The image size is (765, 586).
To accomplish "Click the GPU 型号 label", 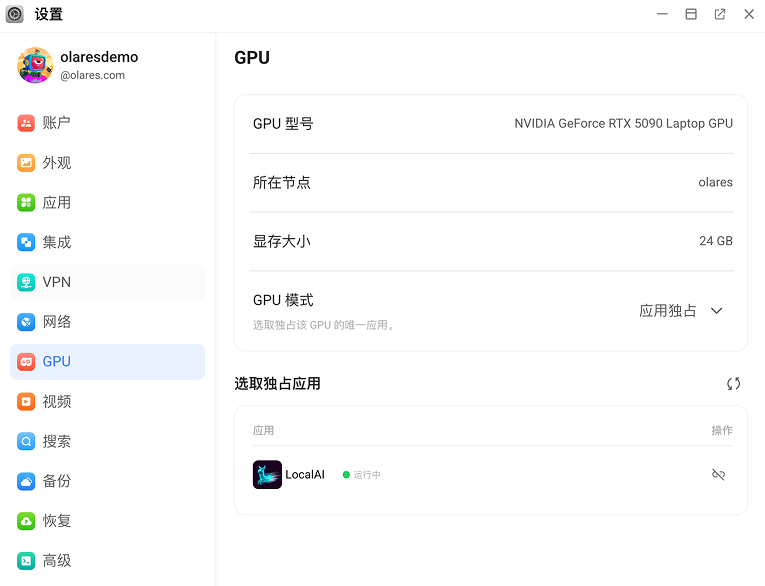I will 283,124.
